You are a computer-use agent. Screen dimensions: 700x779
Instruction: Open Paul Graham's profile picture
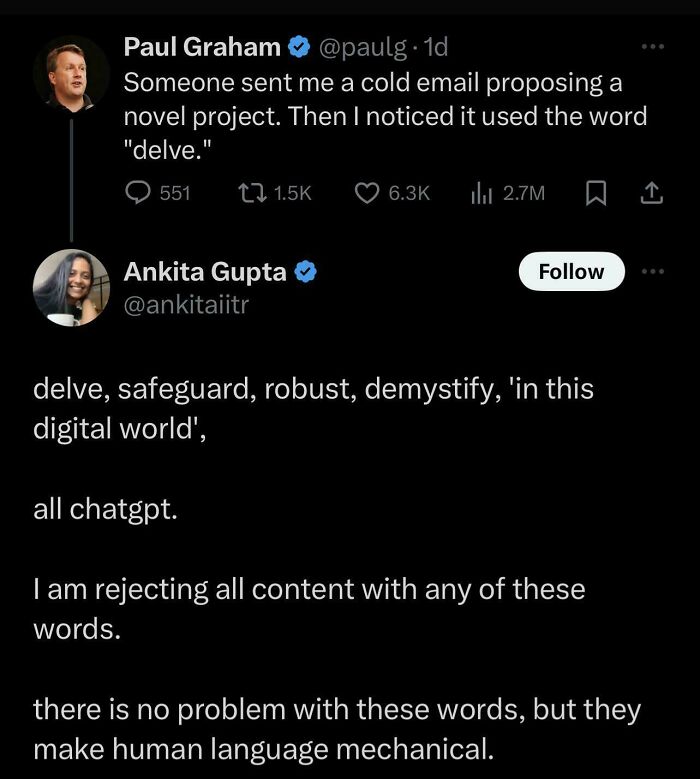[70, 73]
